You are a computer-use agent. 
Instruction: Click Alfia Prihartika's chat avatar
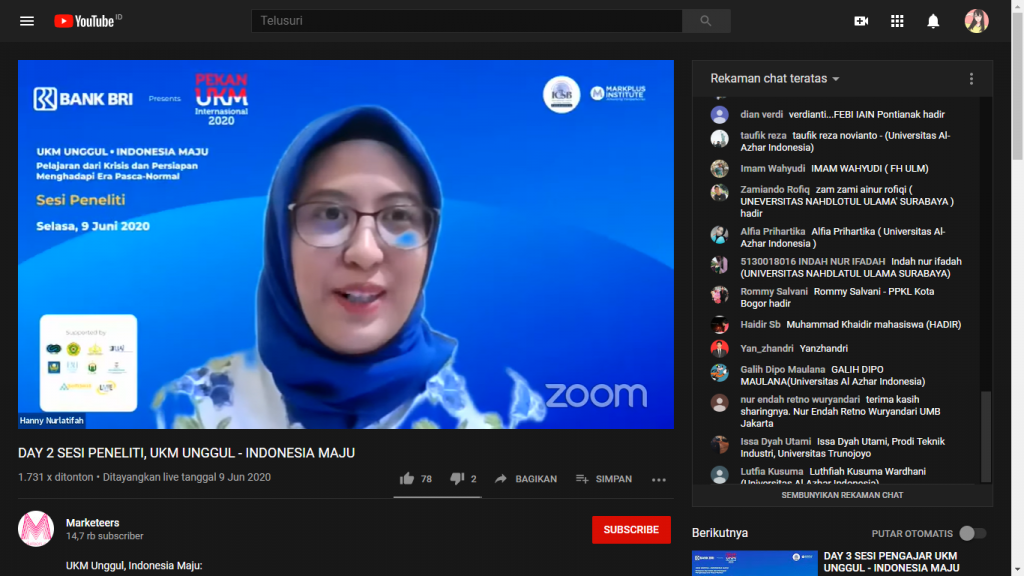[719, 234]
